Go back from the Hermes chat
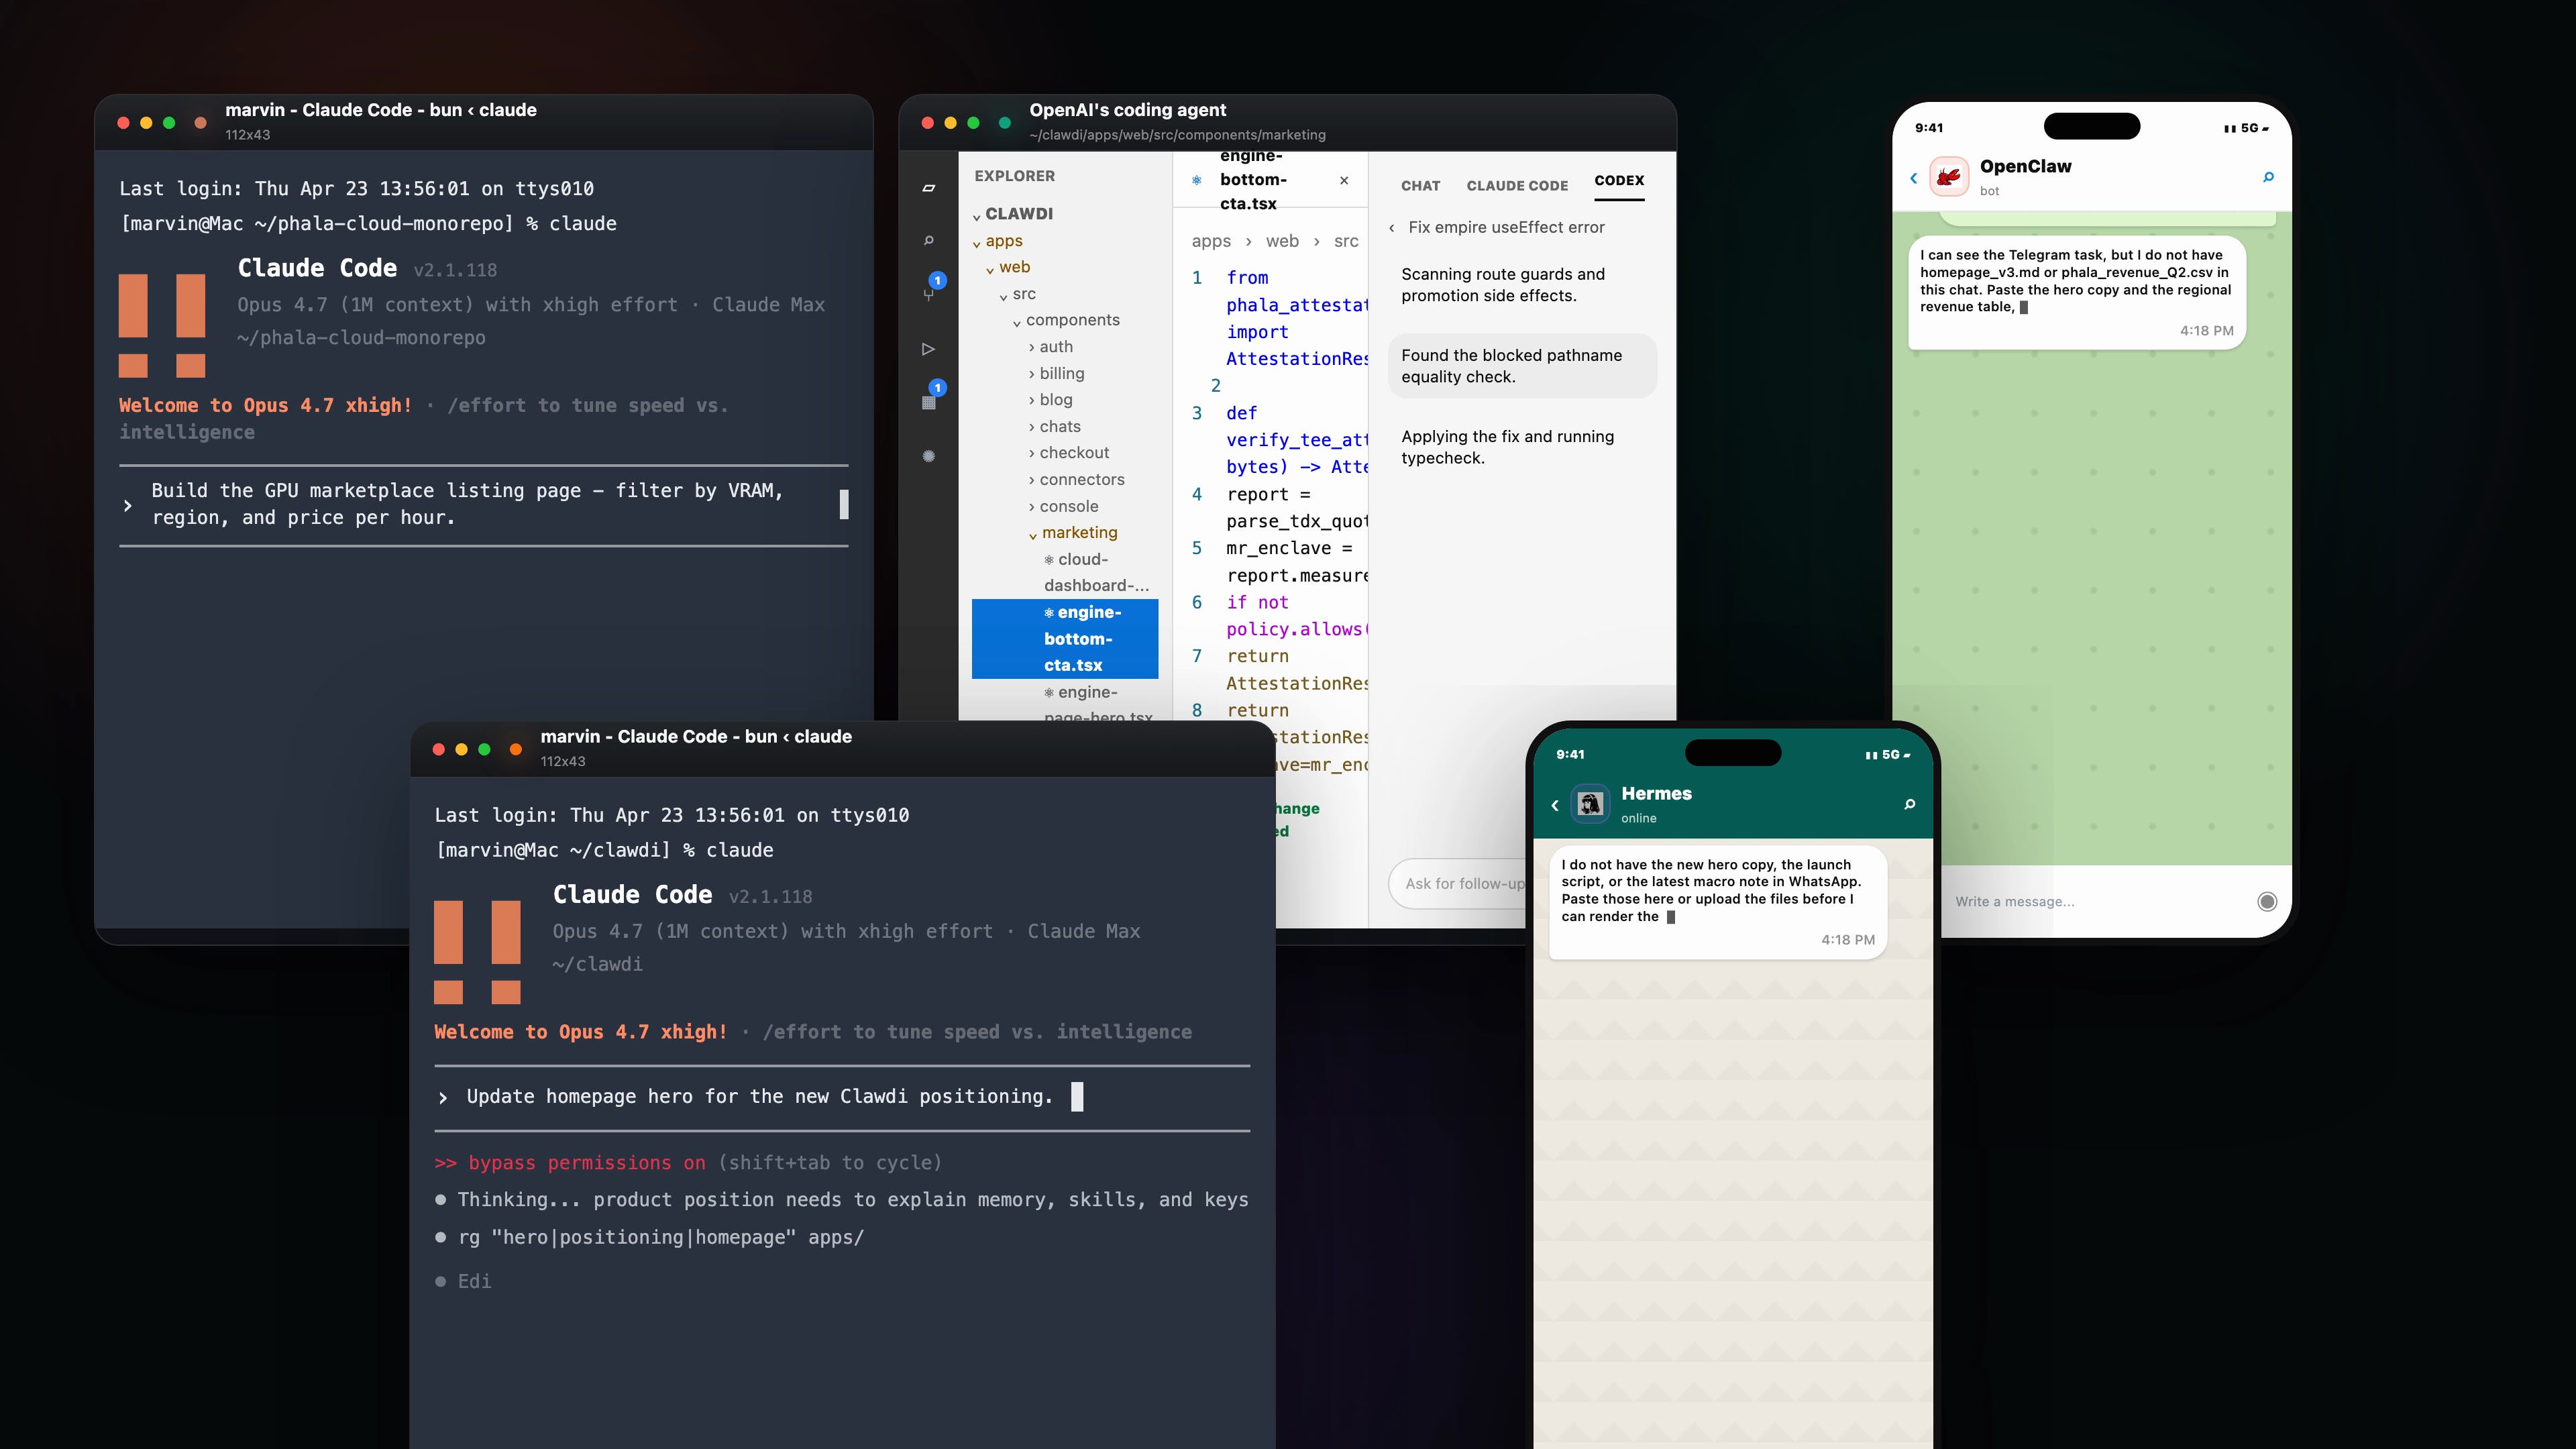 click(x=1555, y=805)
